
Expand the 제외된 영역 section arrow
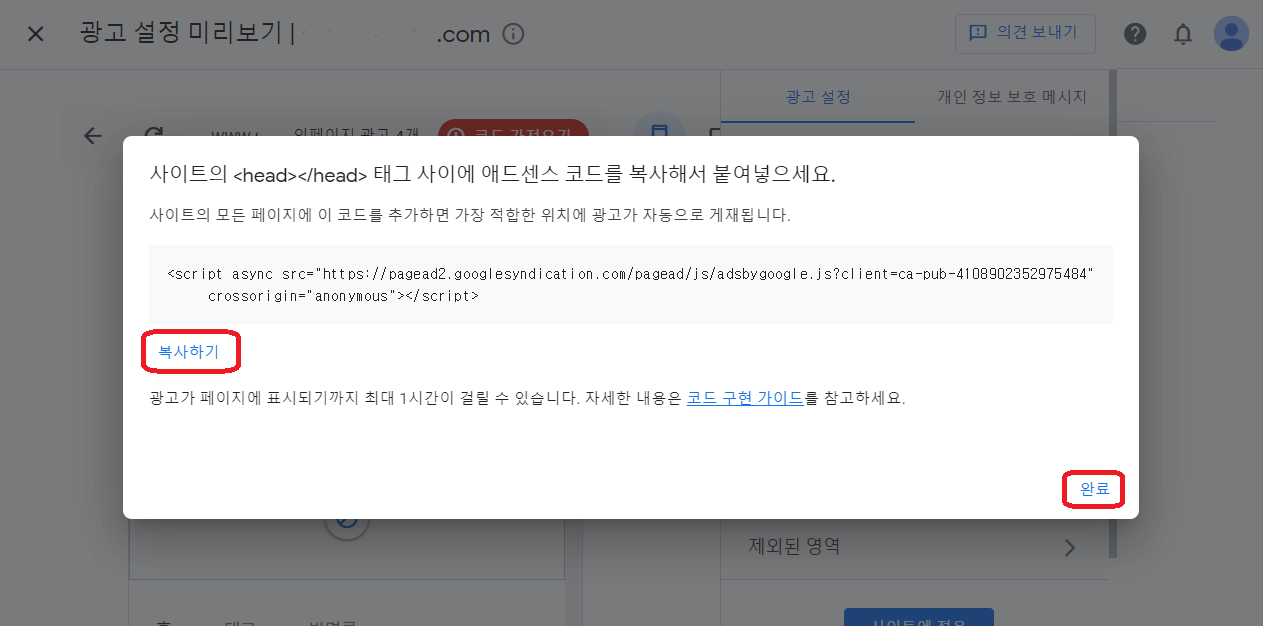pos(1070,547)
